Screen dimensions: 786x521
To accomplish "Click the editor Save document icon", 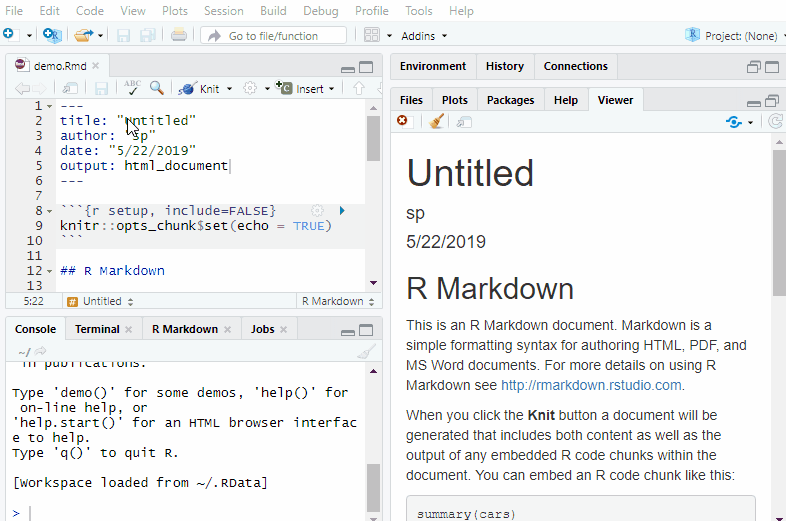I will pos(101,89).
